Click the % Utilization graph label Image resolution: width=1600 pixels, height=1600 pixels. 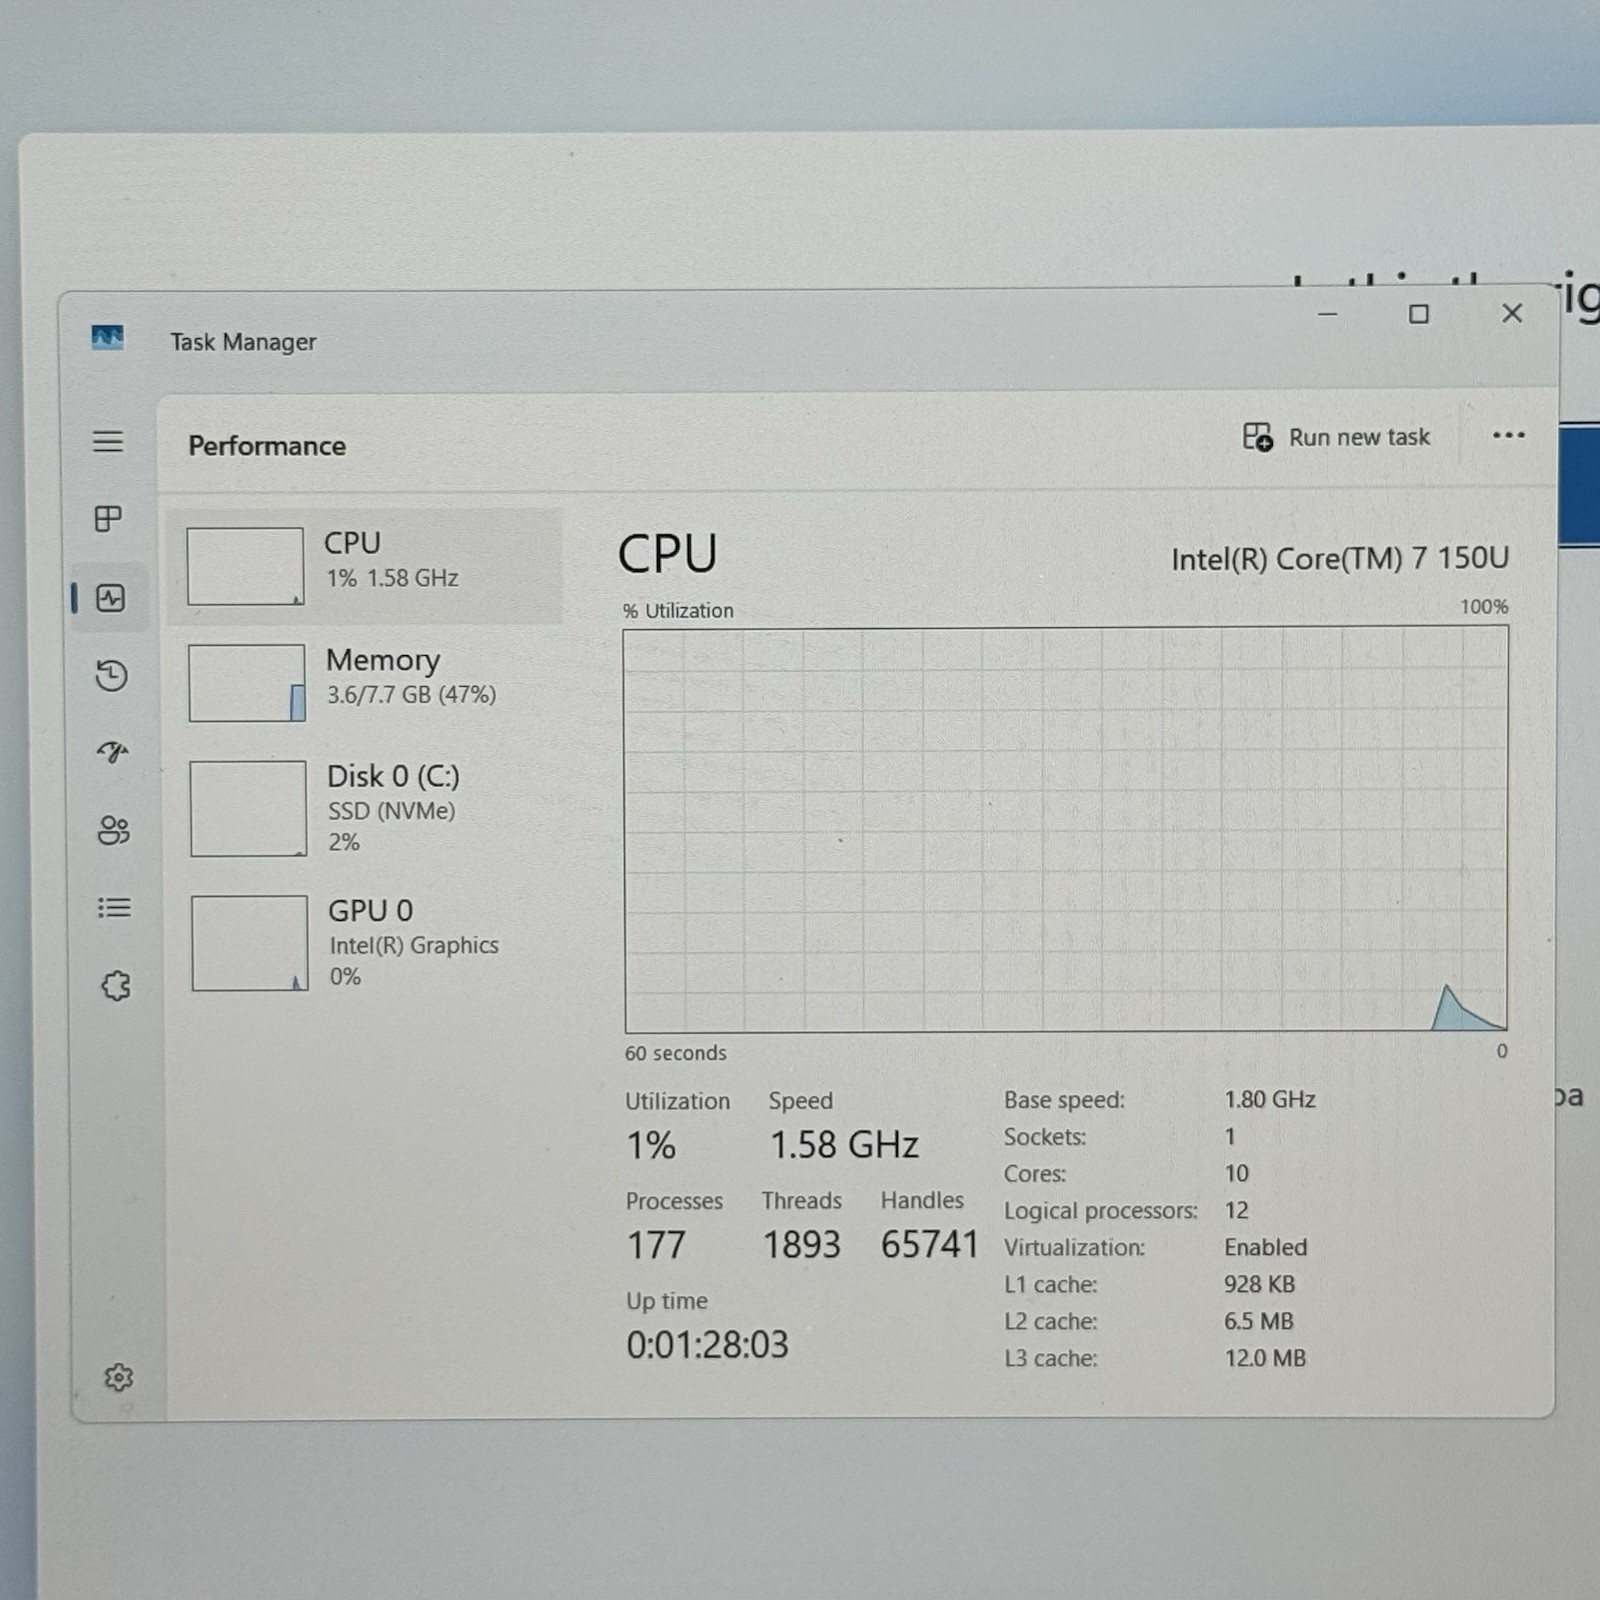pos(678,610)
